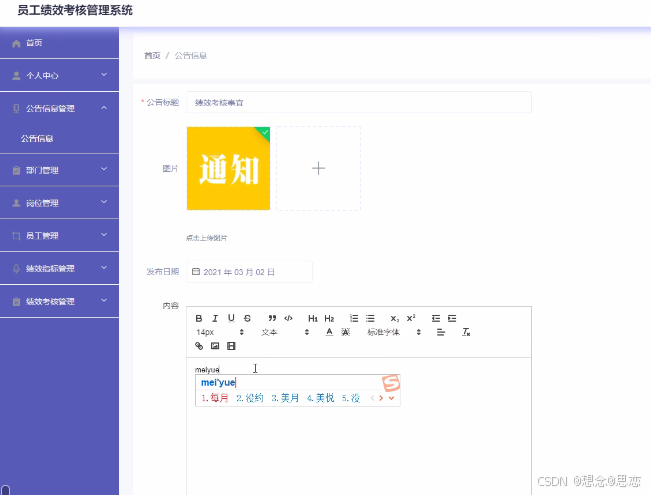The width and height of the screenshot is (651, 495).
Task: Toggle italic formatting in the editor
Action: [215, 318]
